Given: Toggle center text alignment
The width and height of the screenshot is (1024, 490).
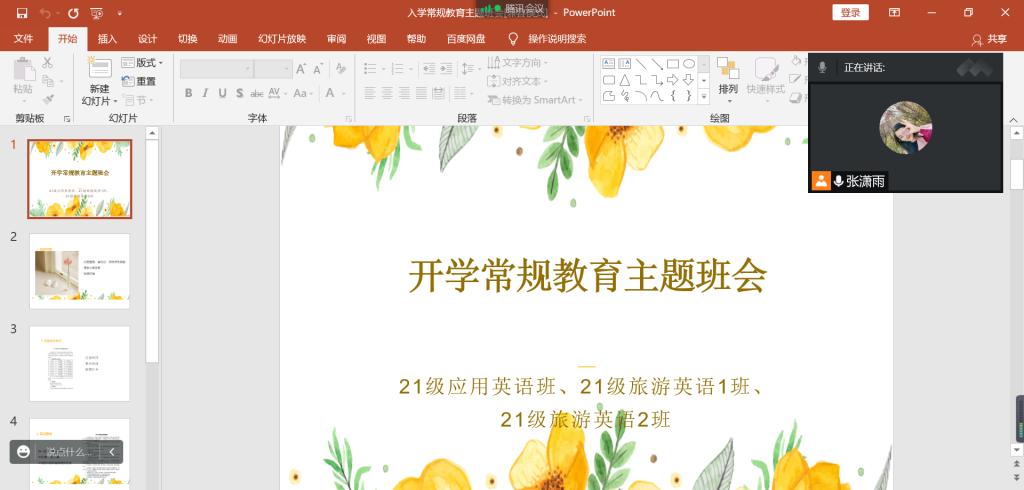Looking at the screenshot, I should [x=387, y=93].
